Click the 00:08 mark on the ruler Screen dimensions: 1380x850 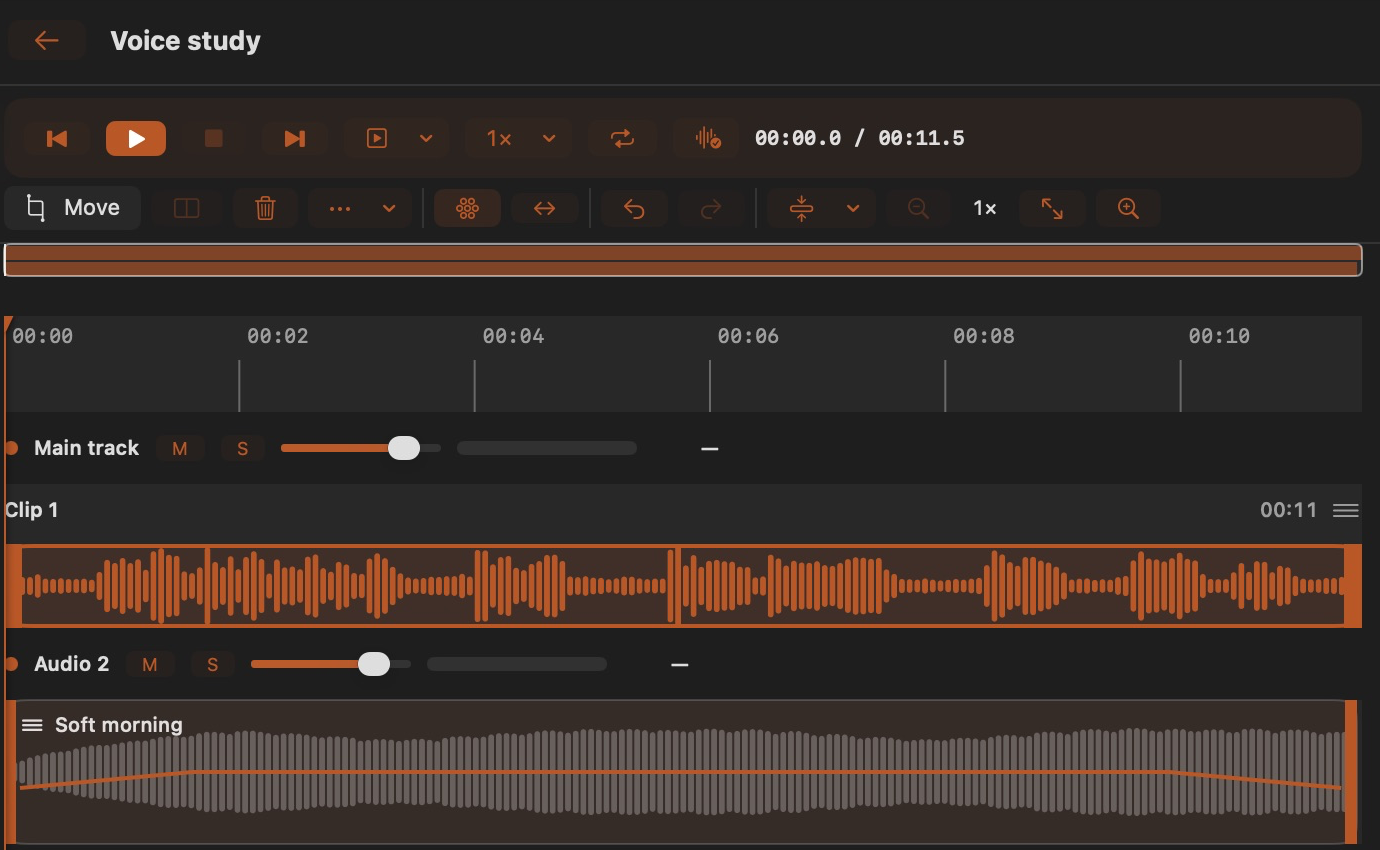coord(984,336)
